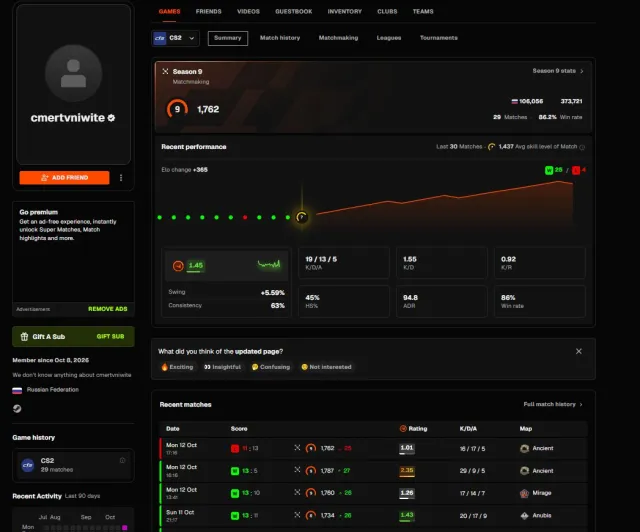Open the GUESTBOOK tab
The image size is (640, 532).
point(293,11)
